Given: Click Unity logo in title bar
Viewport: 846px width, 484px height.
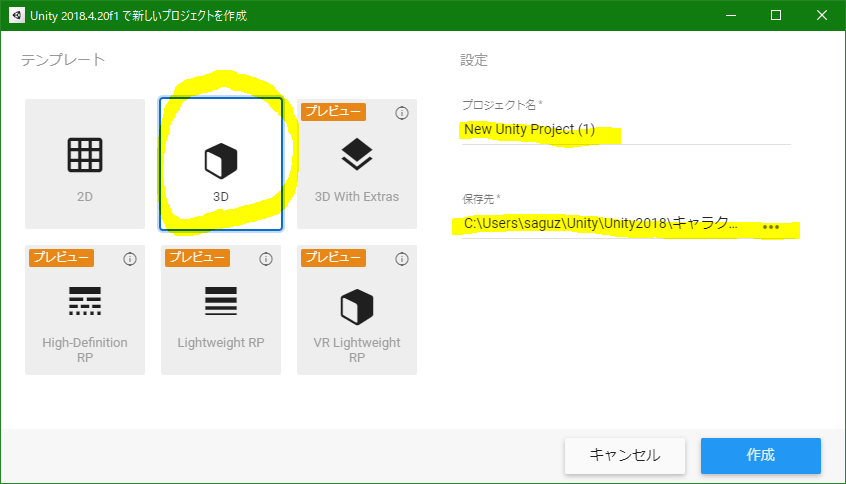Looking at the screenshot, I should 17,15.
